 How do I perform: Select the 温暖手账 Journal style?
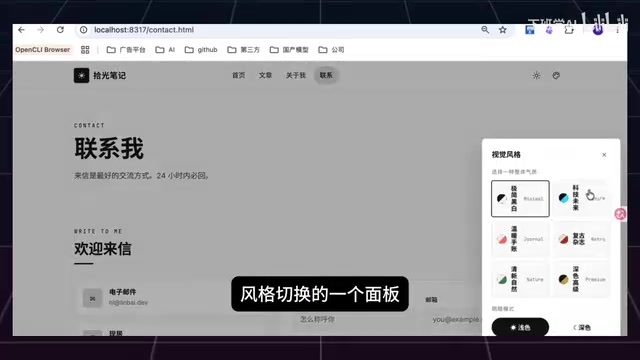(520, 239)
